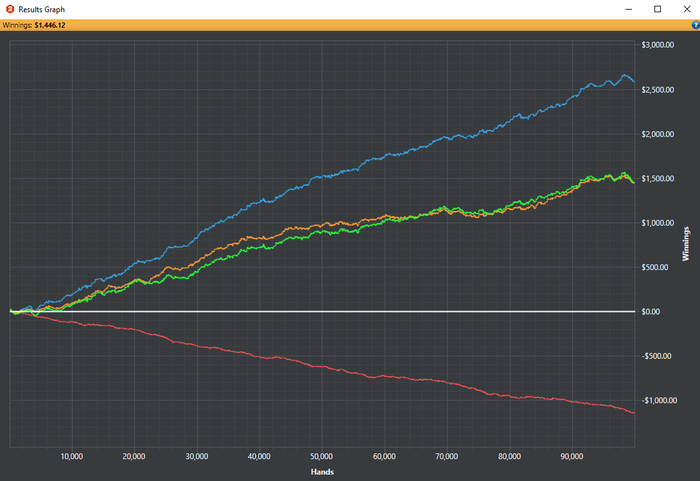Click the -$1,000.00 axis label
Image resolution: width=700 pixels, height=481 pixels.
tap(659, 400)
